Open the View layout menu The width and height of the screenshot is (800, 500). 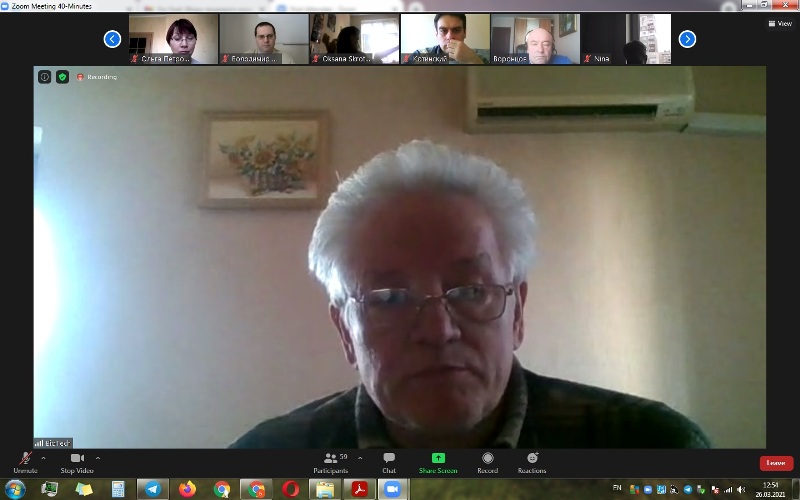tap(781, 23)
